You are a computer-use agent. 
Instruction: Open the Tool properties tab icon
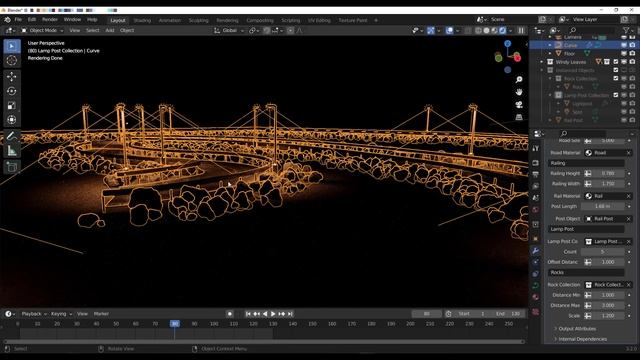click(536, 149)
